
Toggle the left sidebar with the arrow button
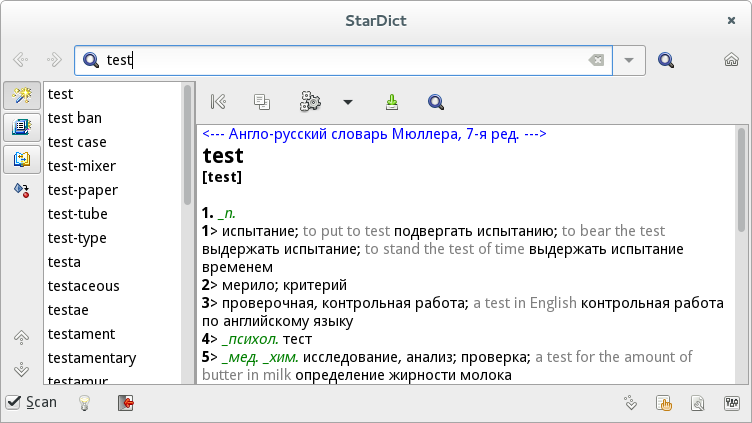[x=218, y=101]
